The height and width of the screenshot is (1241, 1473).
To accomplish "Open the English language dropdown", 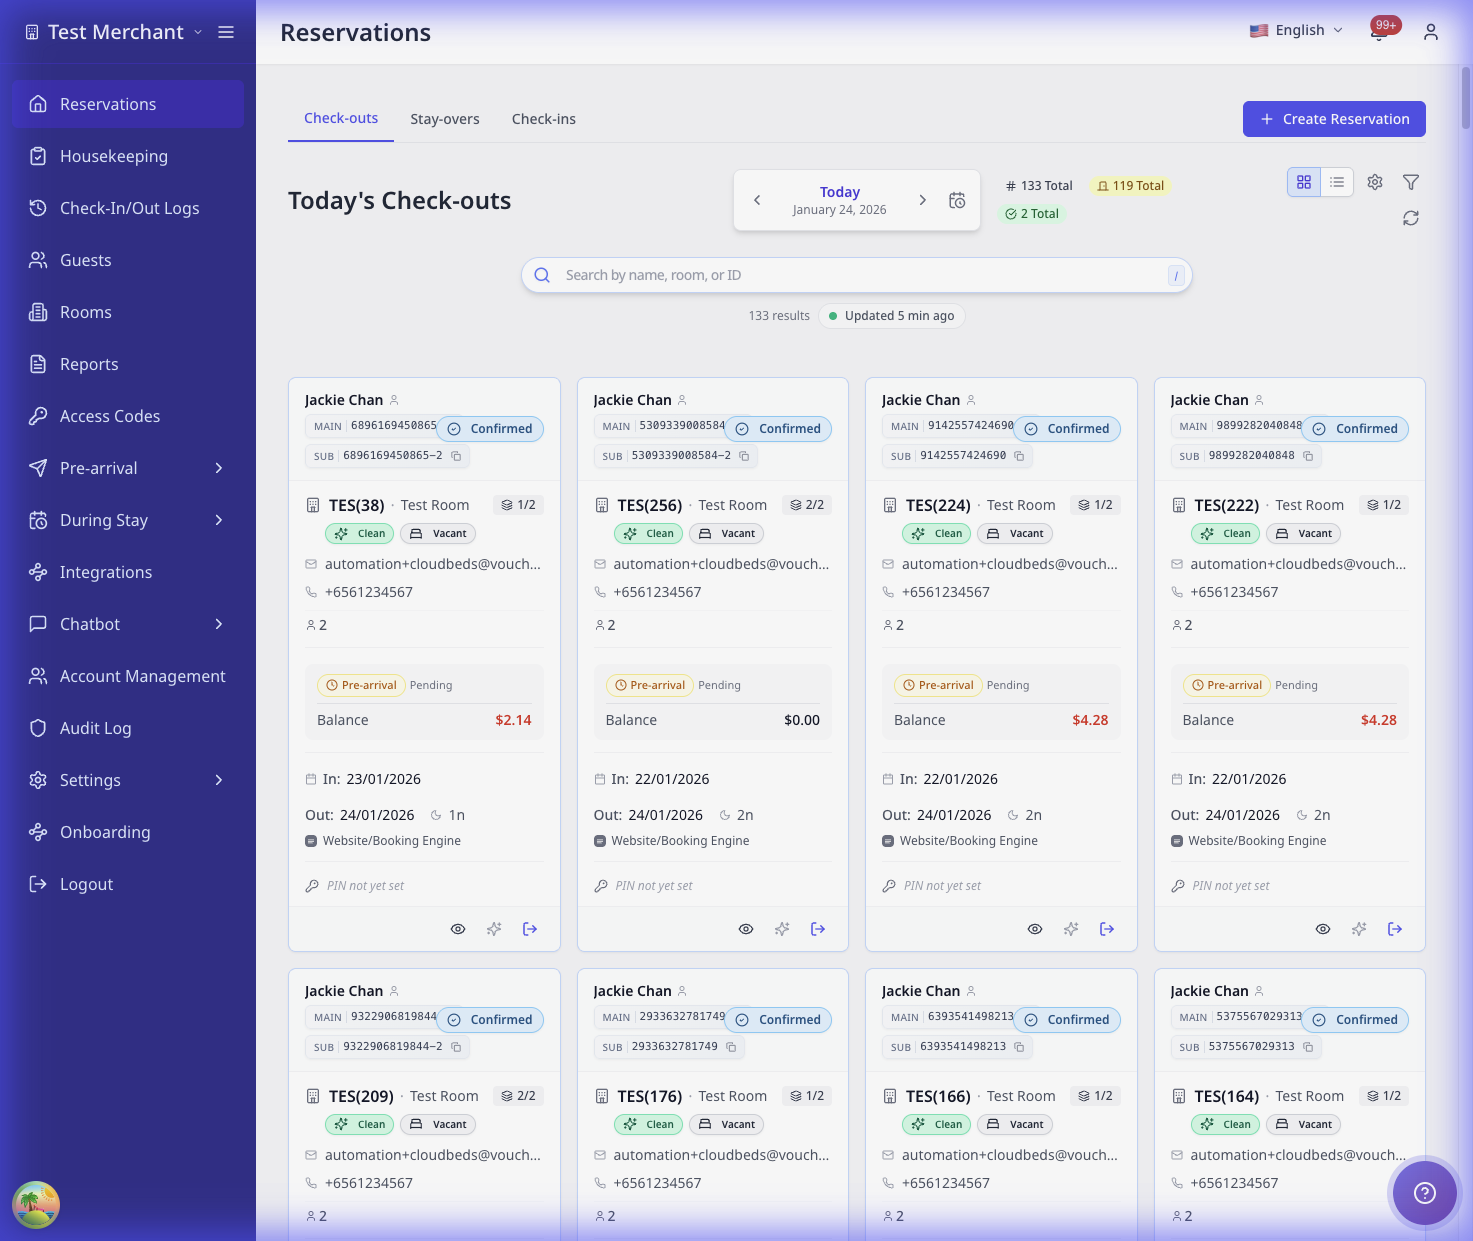I will 1296,30.
